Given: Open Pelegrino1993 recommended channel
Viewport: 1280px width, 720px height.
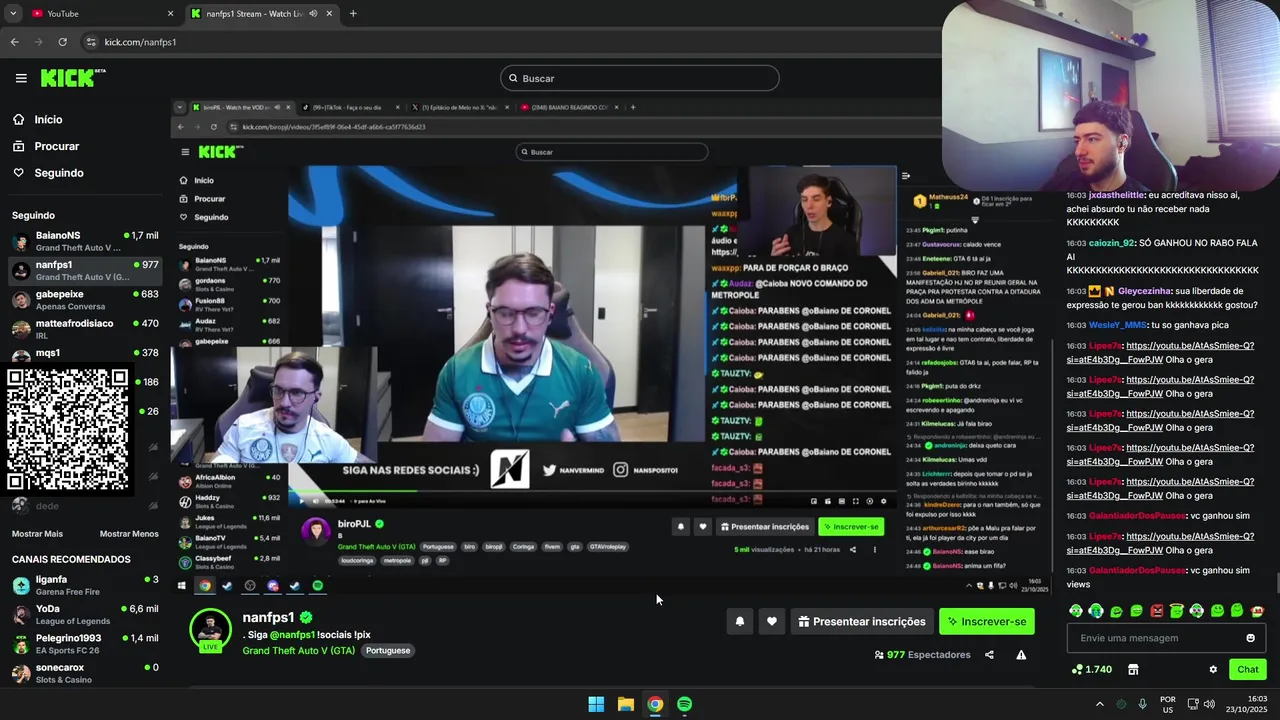Looking at the screenshot, I should [x=84, y=643].
